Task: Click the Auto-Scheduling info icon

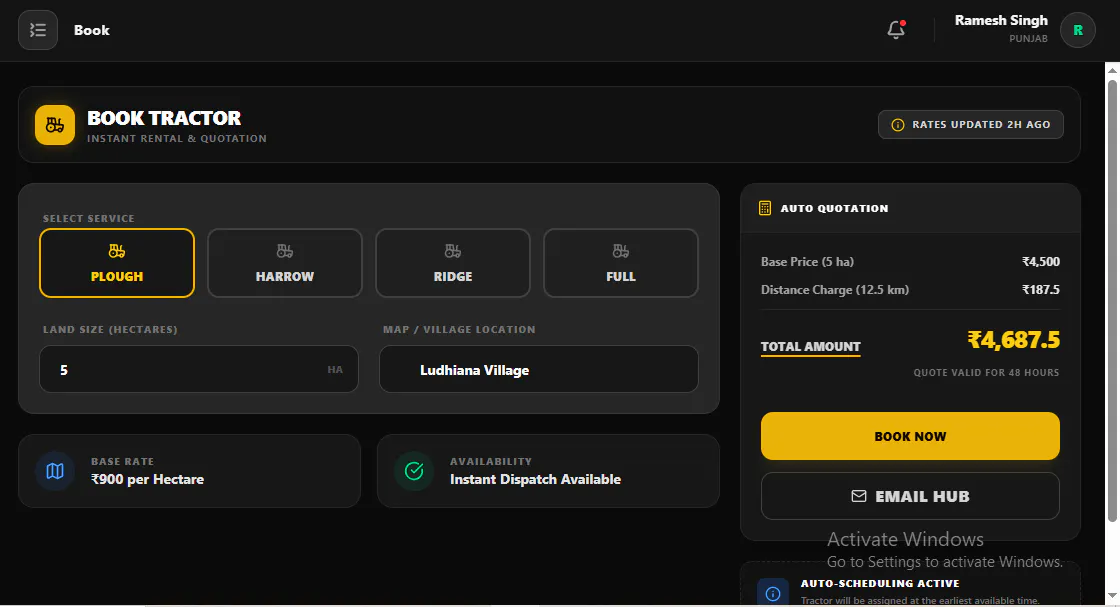Action: coord(773,593)
